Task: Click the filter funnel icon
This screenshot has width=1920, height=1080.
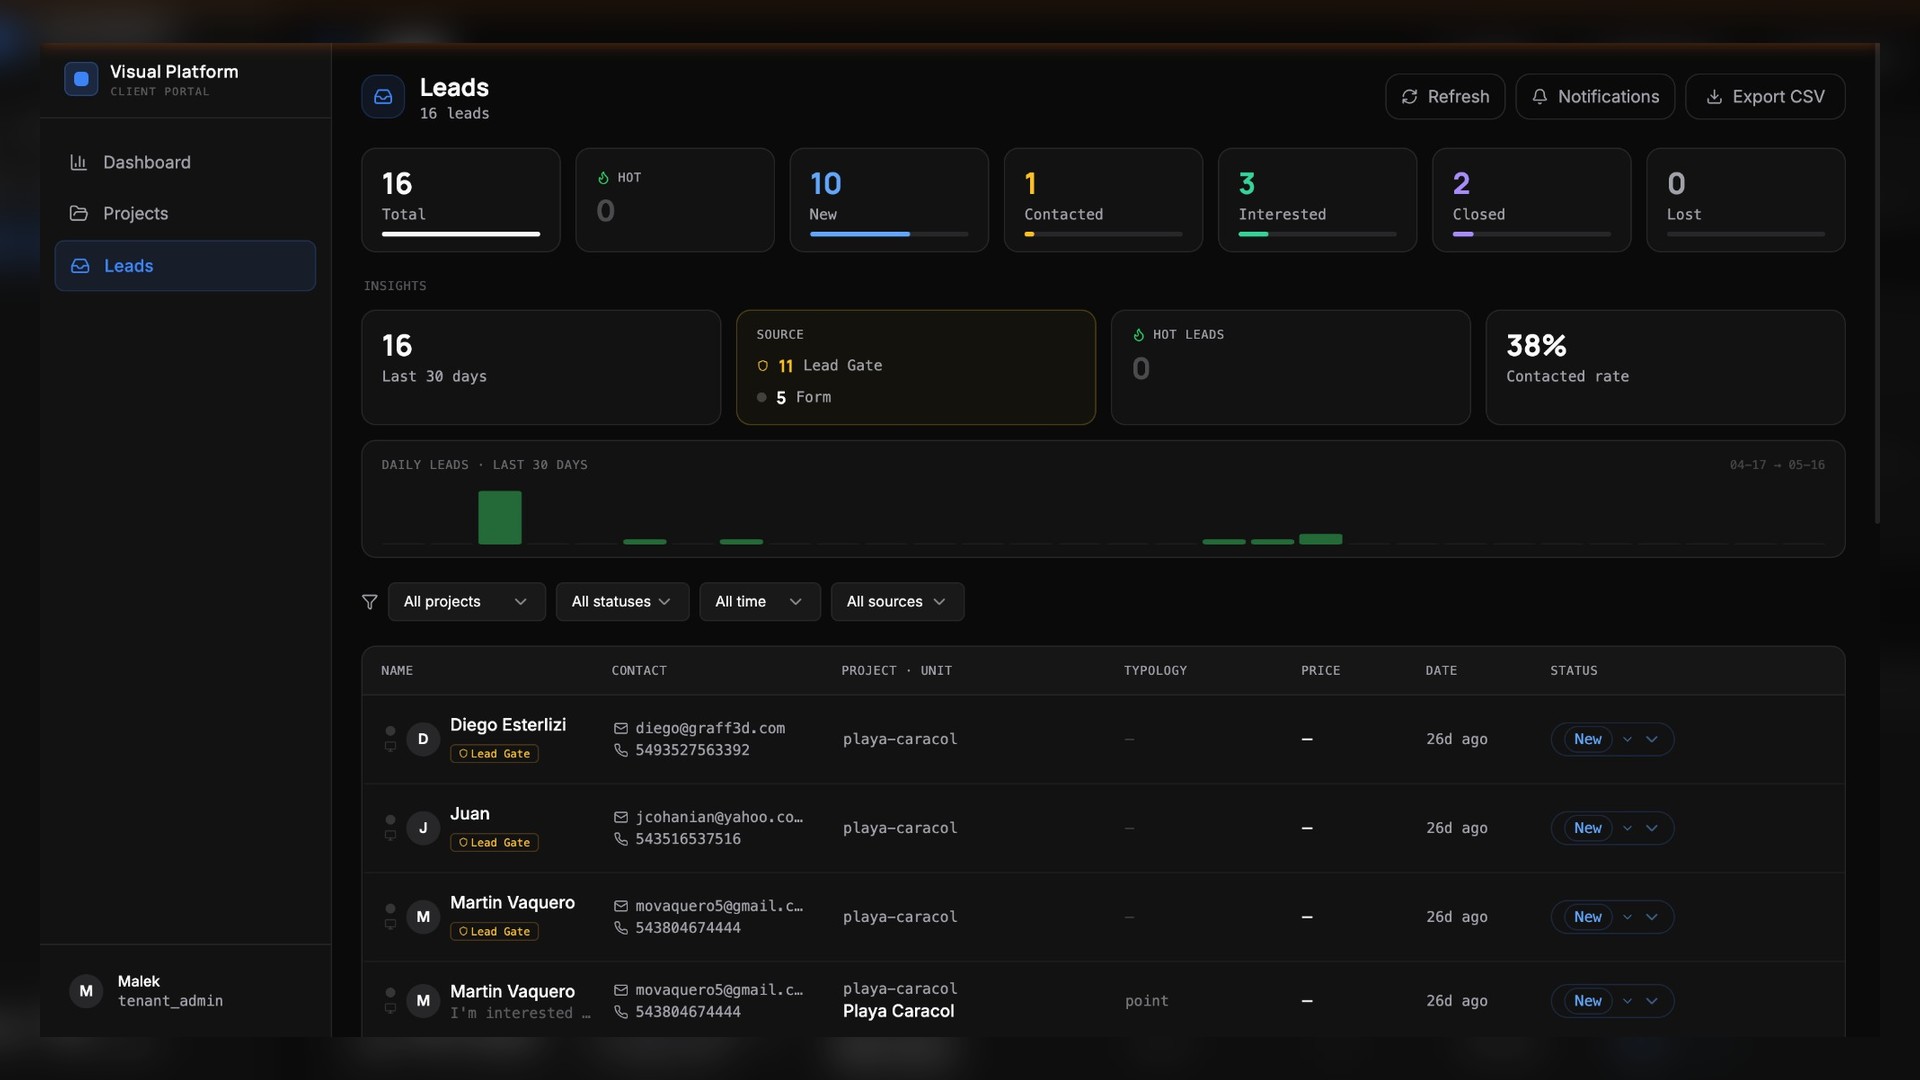Action: click(x=369, y=602)
